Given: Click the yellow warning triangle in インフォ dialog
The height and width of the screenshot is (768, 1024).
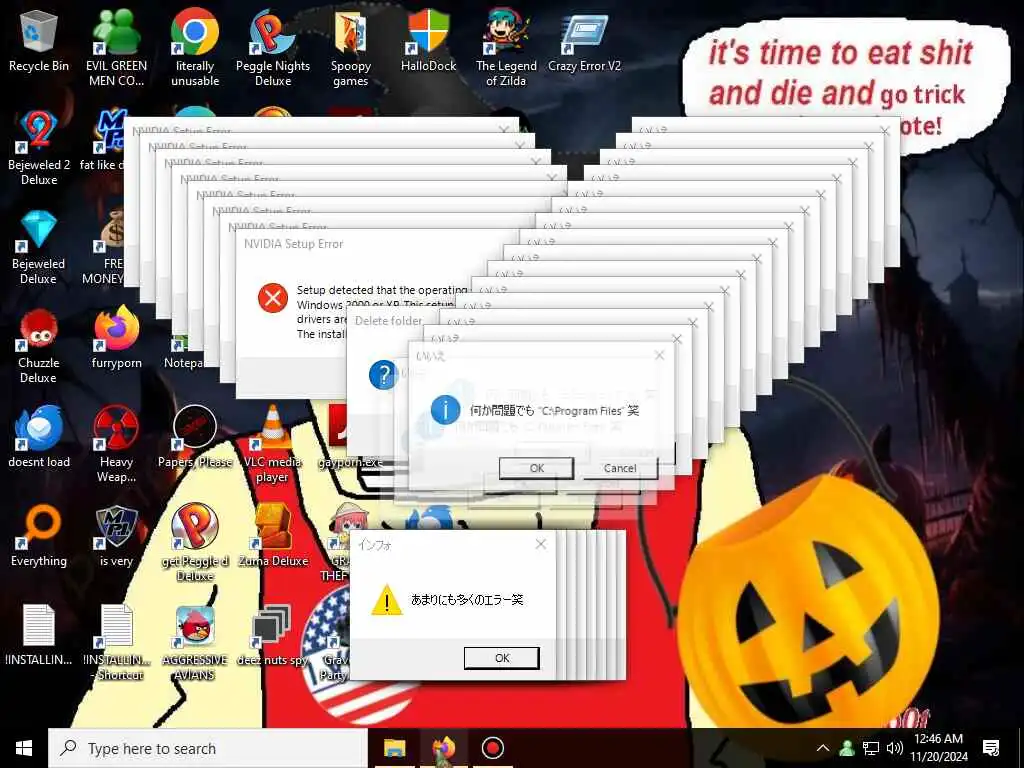Looking at the screenshot, I should 387,600.
